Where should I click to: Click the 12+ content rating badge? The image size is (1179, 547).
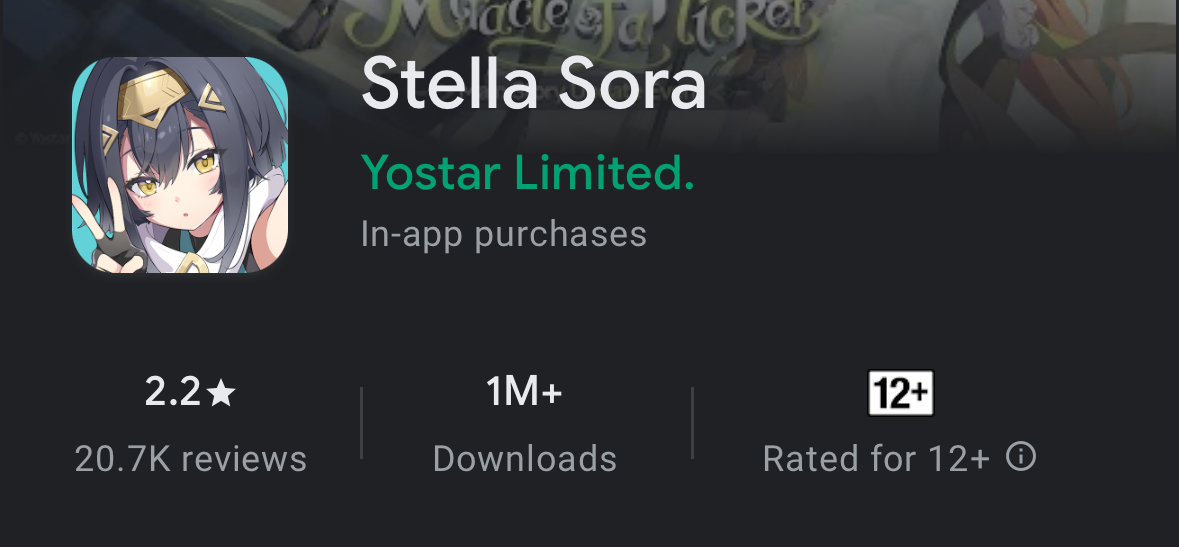coord(900,393)
